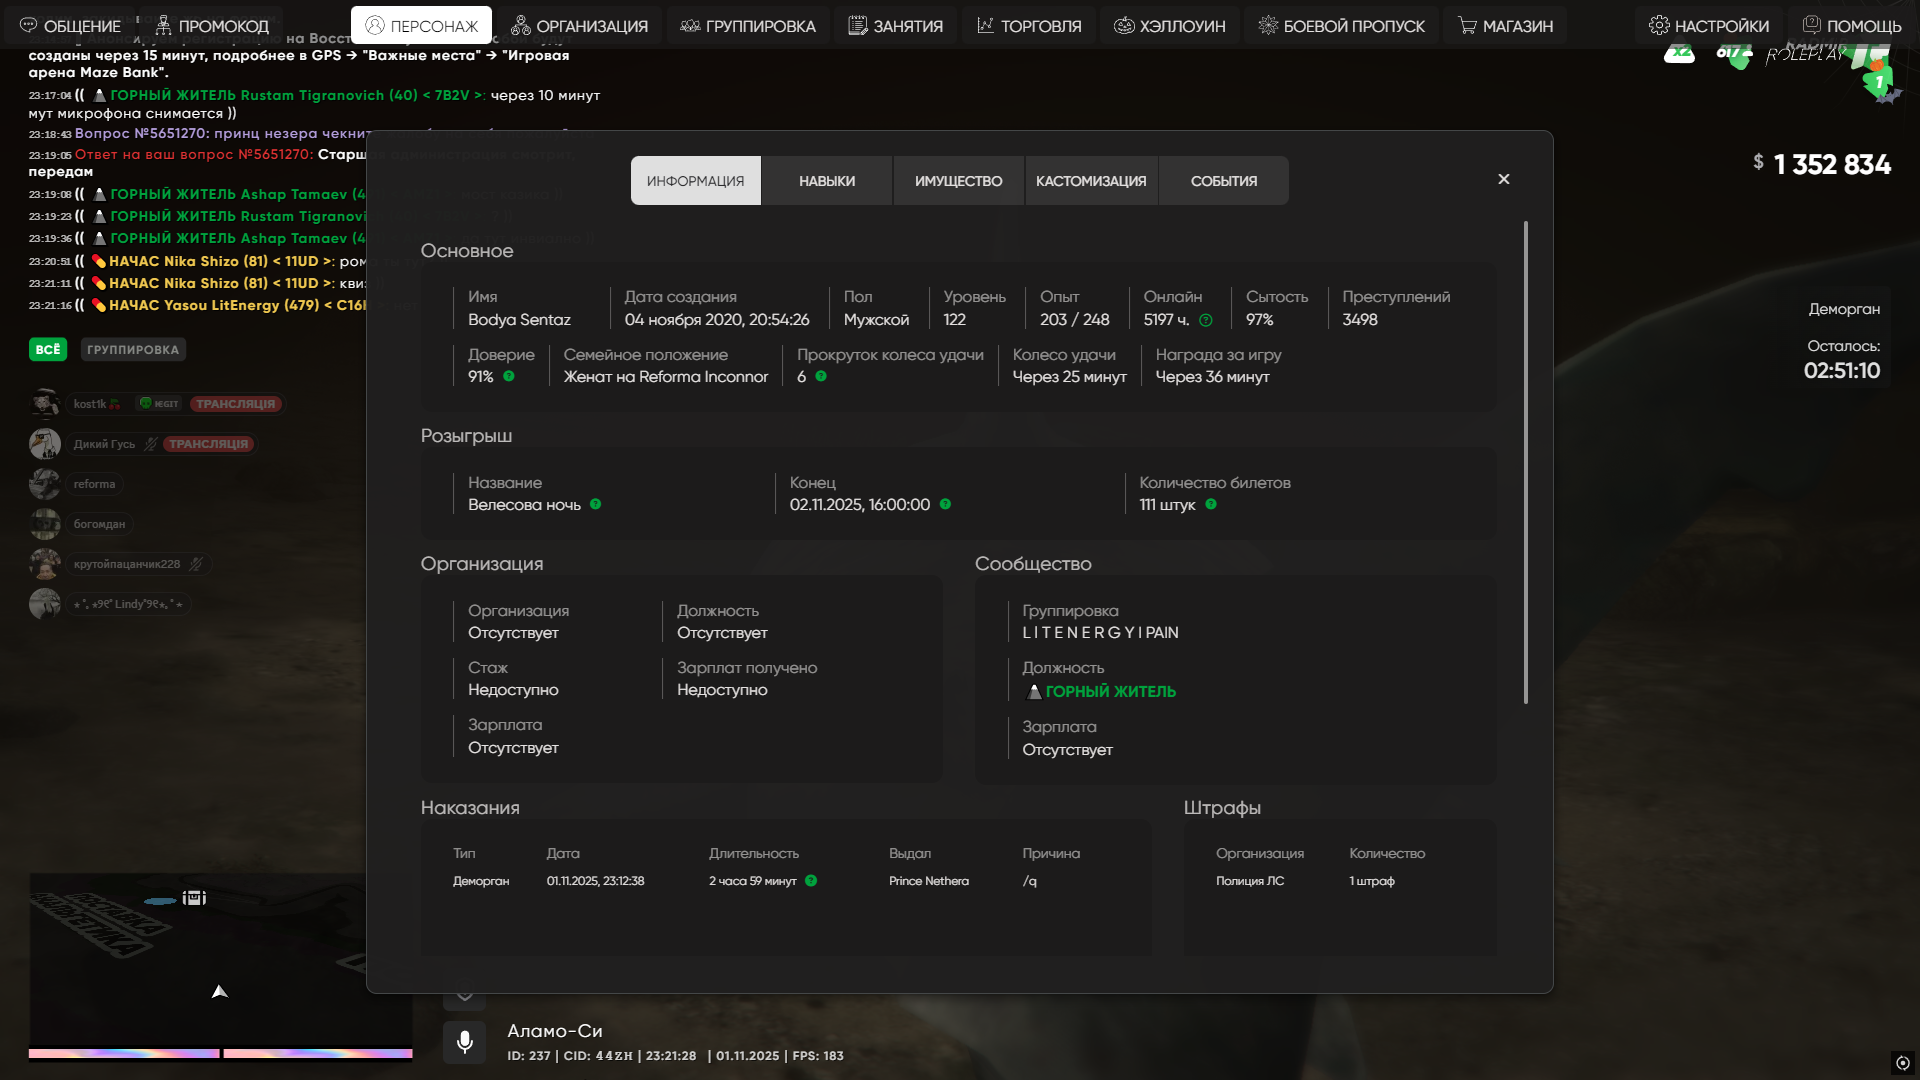Click Дикий Гусь avatar in voice list

click(x=45, y=444)
